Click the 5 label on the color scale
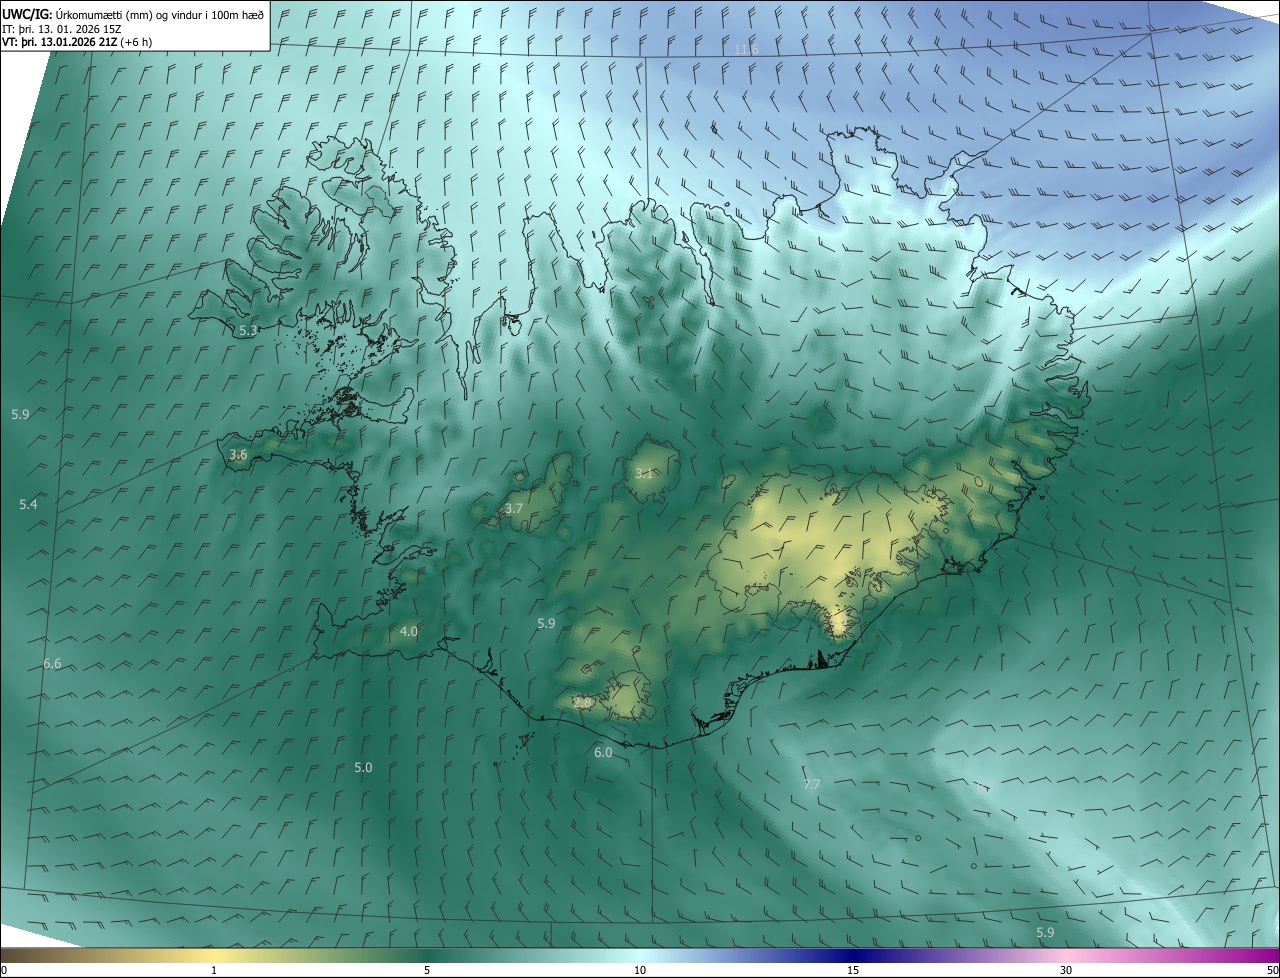 point(427,970)
